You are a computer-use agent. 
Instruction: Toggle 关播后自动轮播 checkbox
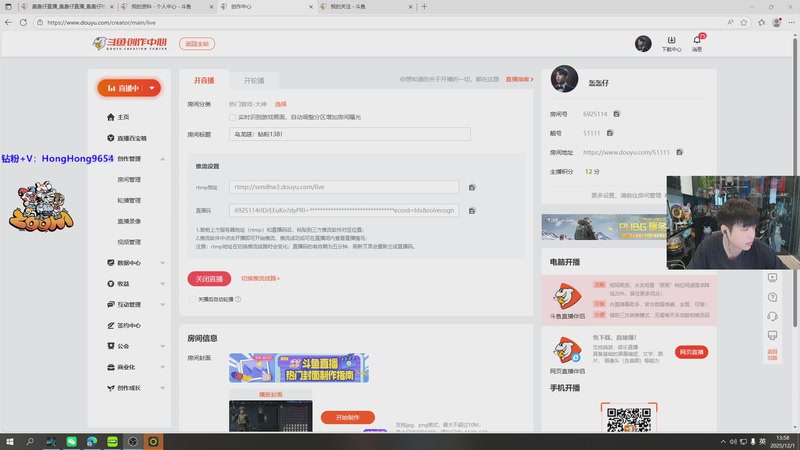(192, 299)
